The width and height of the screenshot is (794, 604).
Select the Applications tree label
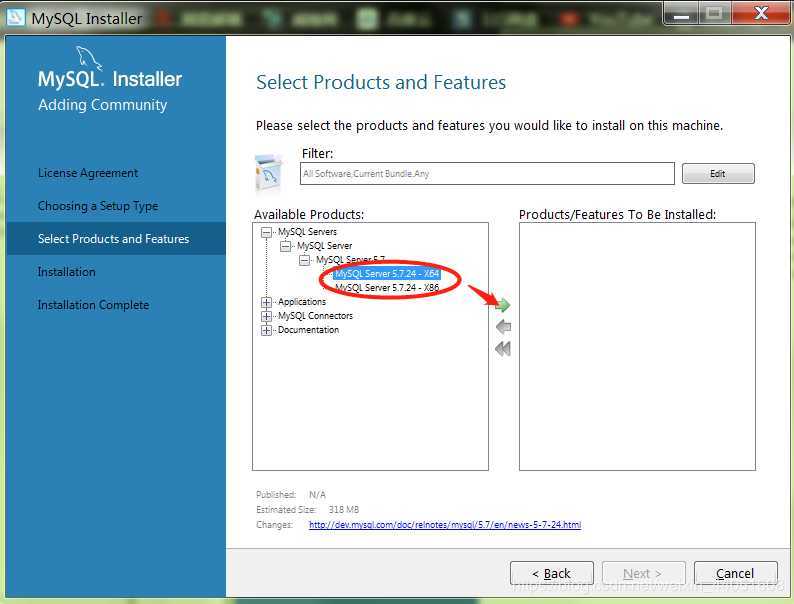[x=302, y=302]
